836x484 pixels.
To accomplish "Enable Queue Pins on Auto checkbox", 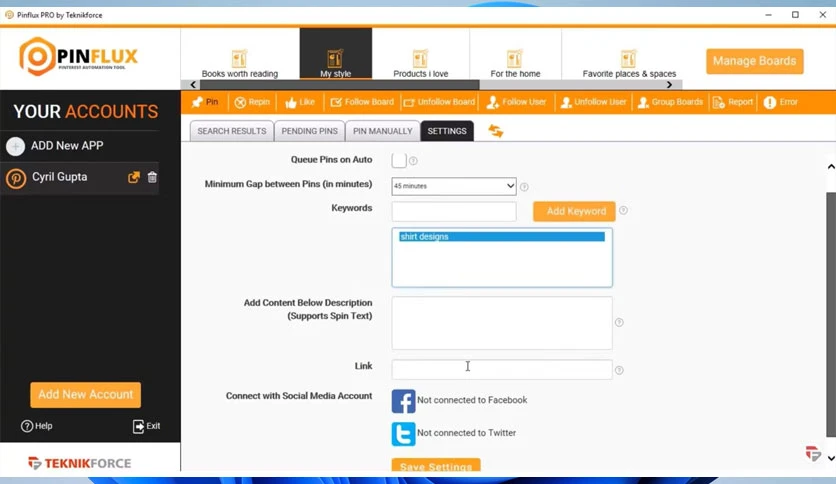I will click(x=399, y=160).
